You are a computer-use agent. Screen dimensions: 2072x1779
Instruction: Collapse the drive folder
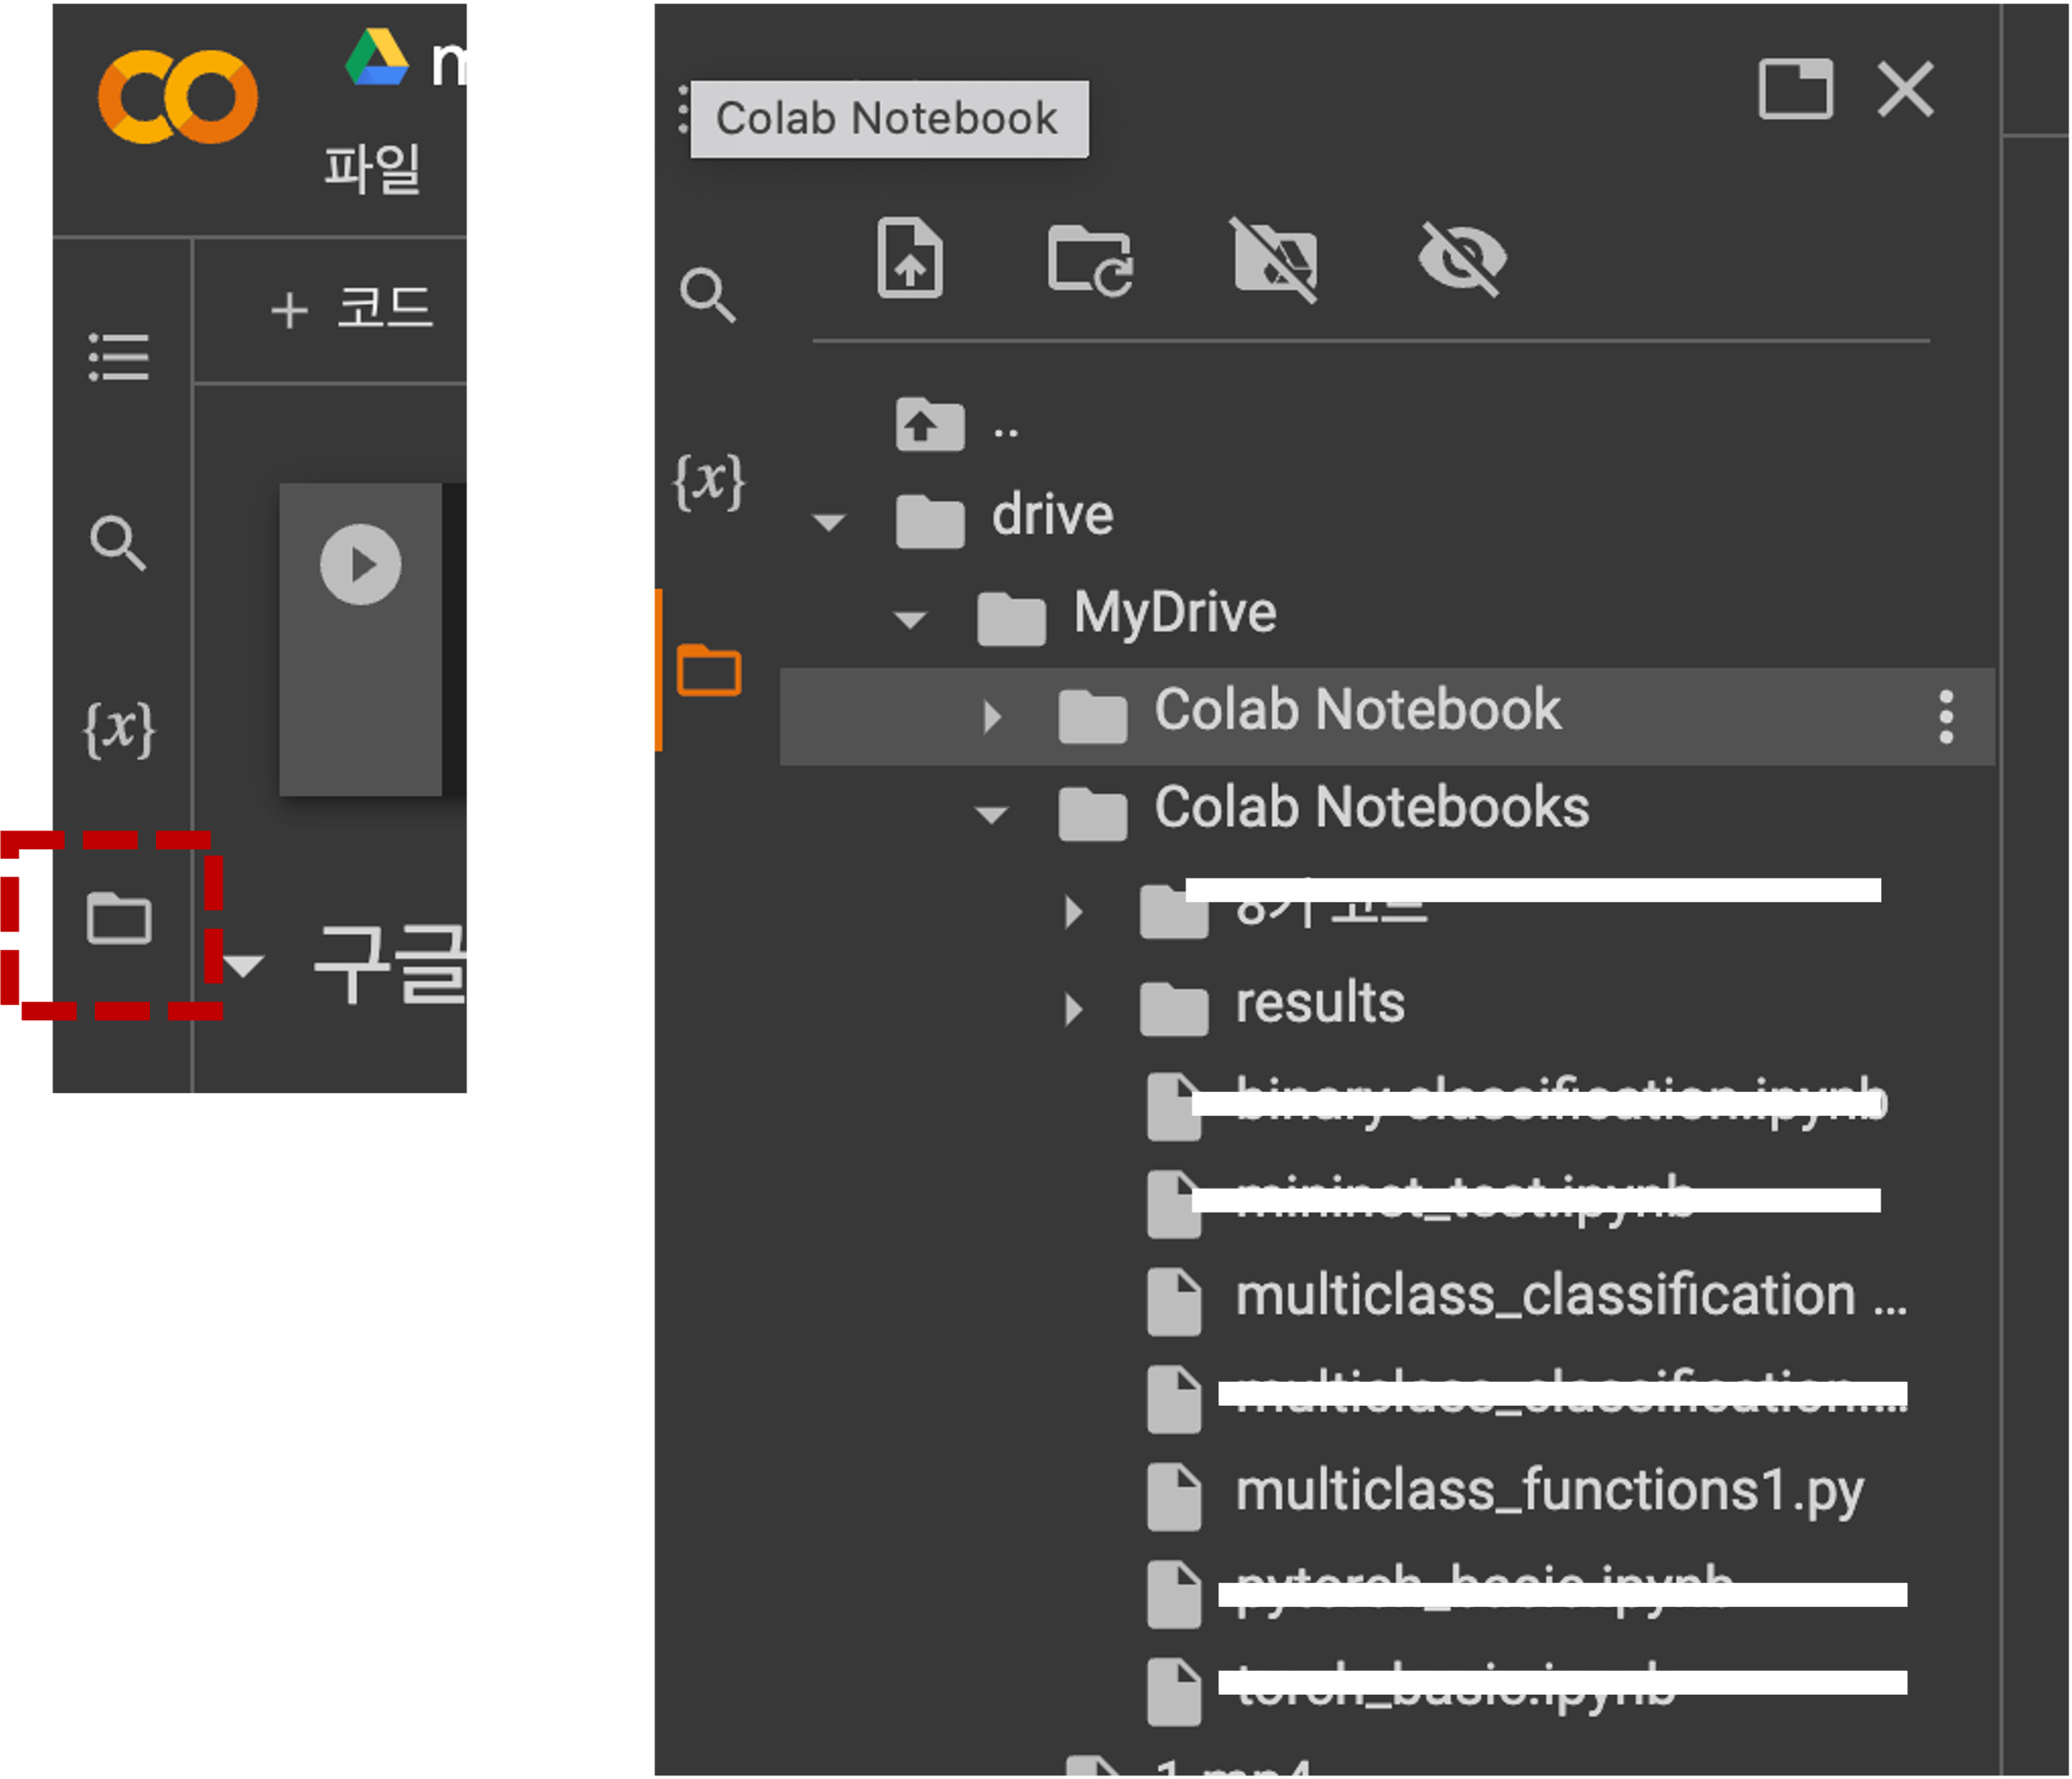pyautogui.click(x=829, y=521)
